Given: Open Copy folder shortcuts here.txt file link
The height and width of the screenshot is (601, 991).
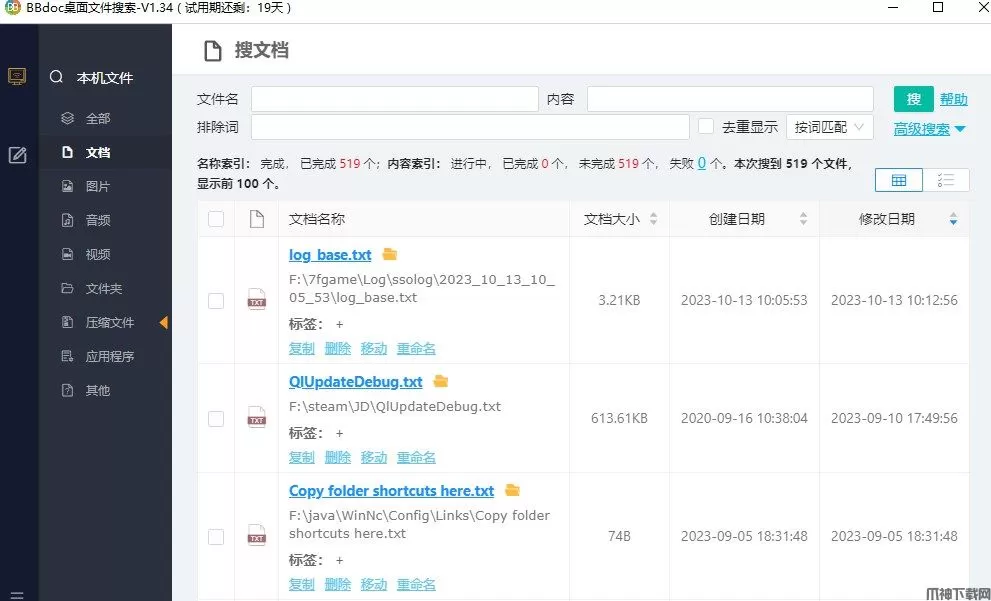Looking at the screenshot, I should point(391,490).
